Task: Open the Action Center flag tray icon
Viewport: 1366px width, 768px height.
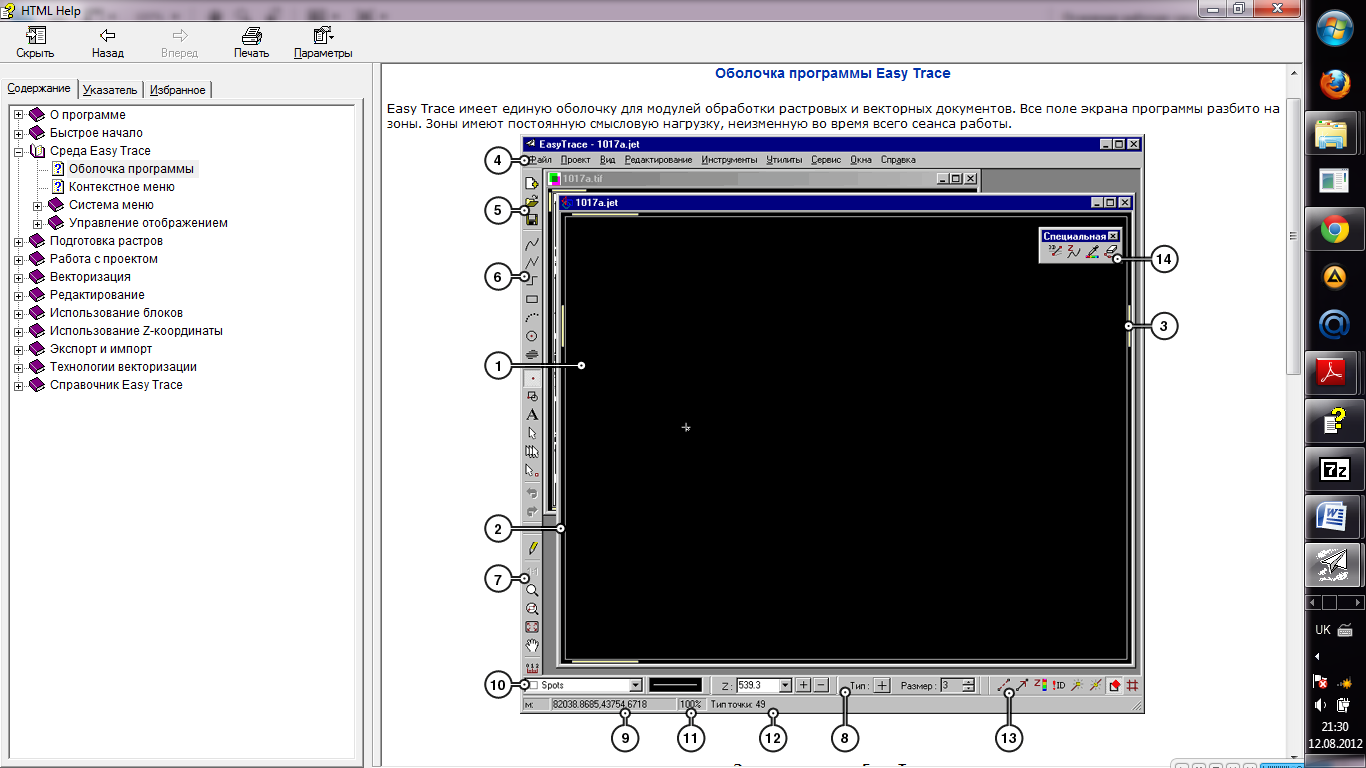Action: click(x=1321, y=682)
